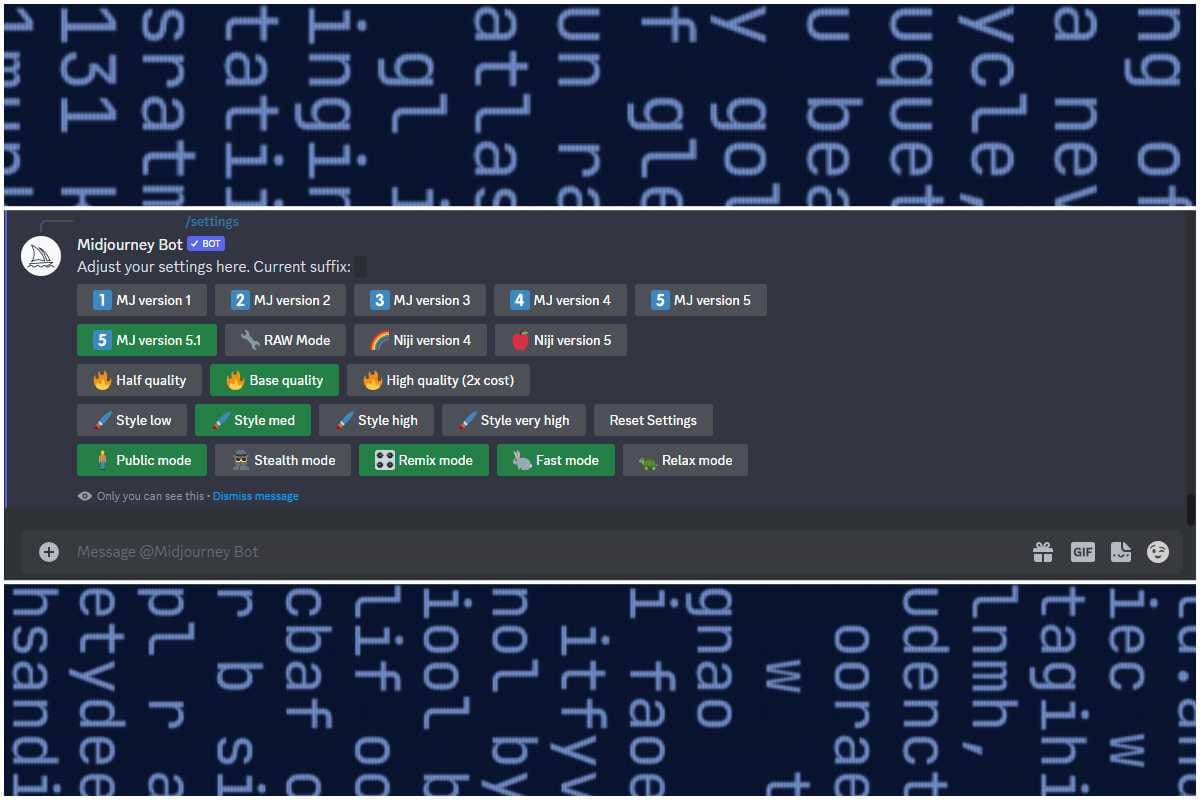Switch to Fast mode

[x=556, y=460]
